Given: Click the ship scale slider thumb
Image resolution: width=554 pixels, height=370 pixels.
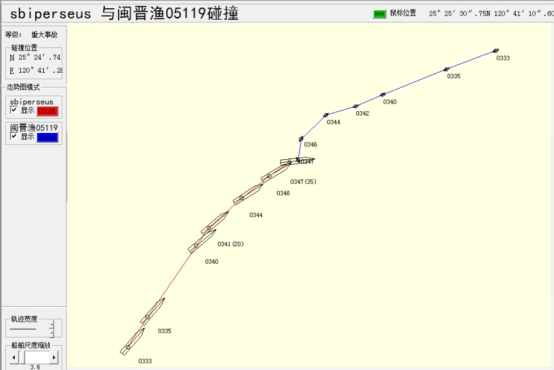Looking at the screenshot, I should pos(22,358).
